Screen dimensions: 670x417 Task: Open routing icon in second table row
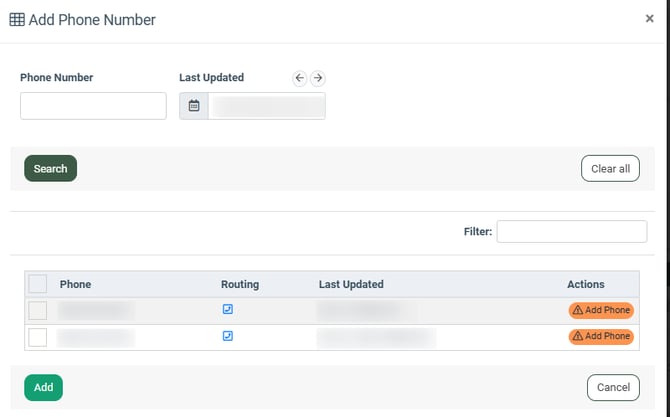pyautogui.click(x=228, y=336)
